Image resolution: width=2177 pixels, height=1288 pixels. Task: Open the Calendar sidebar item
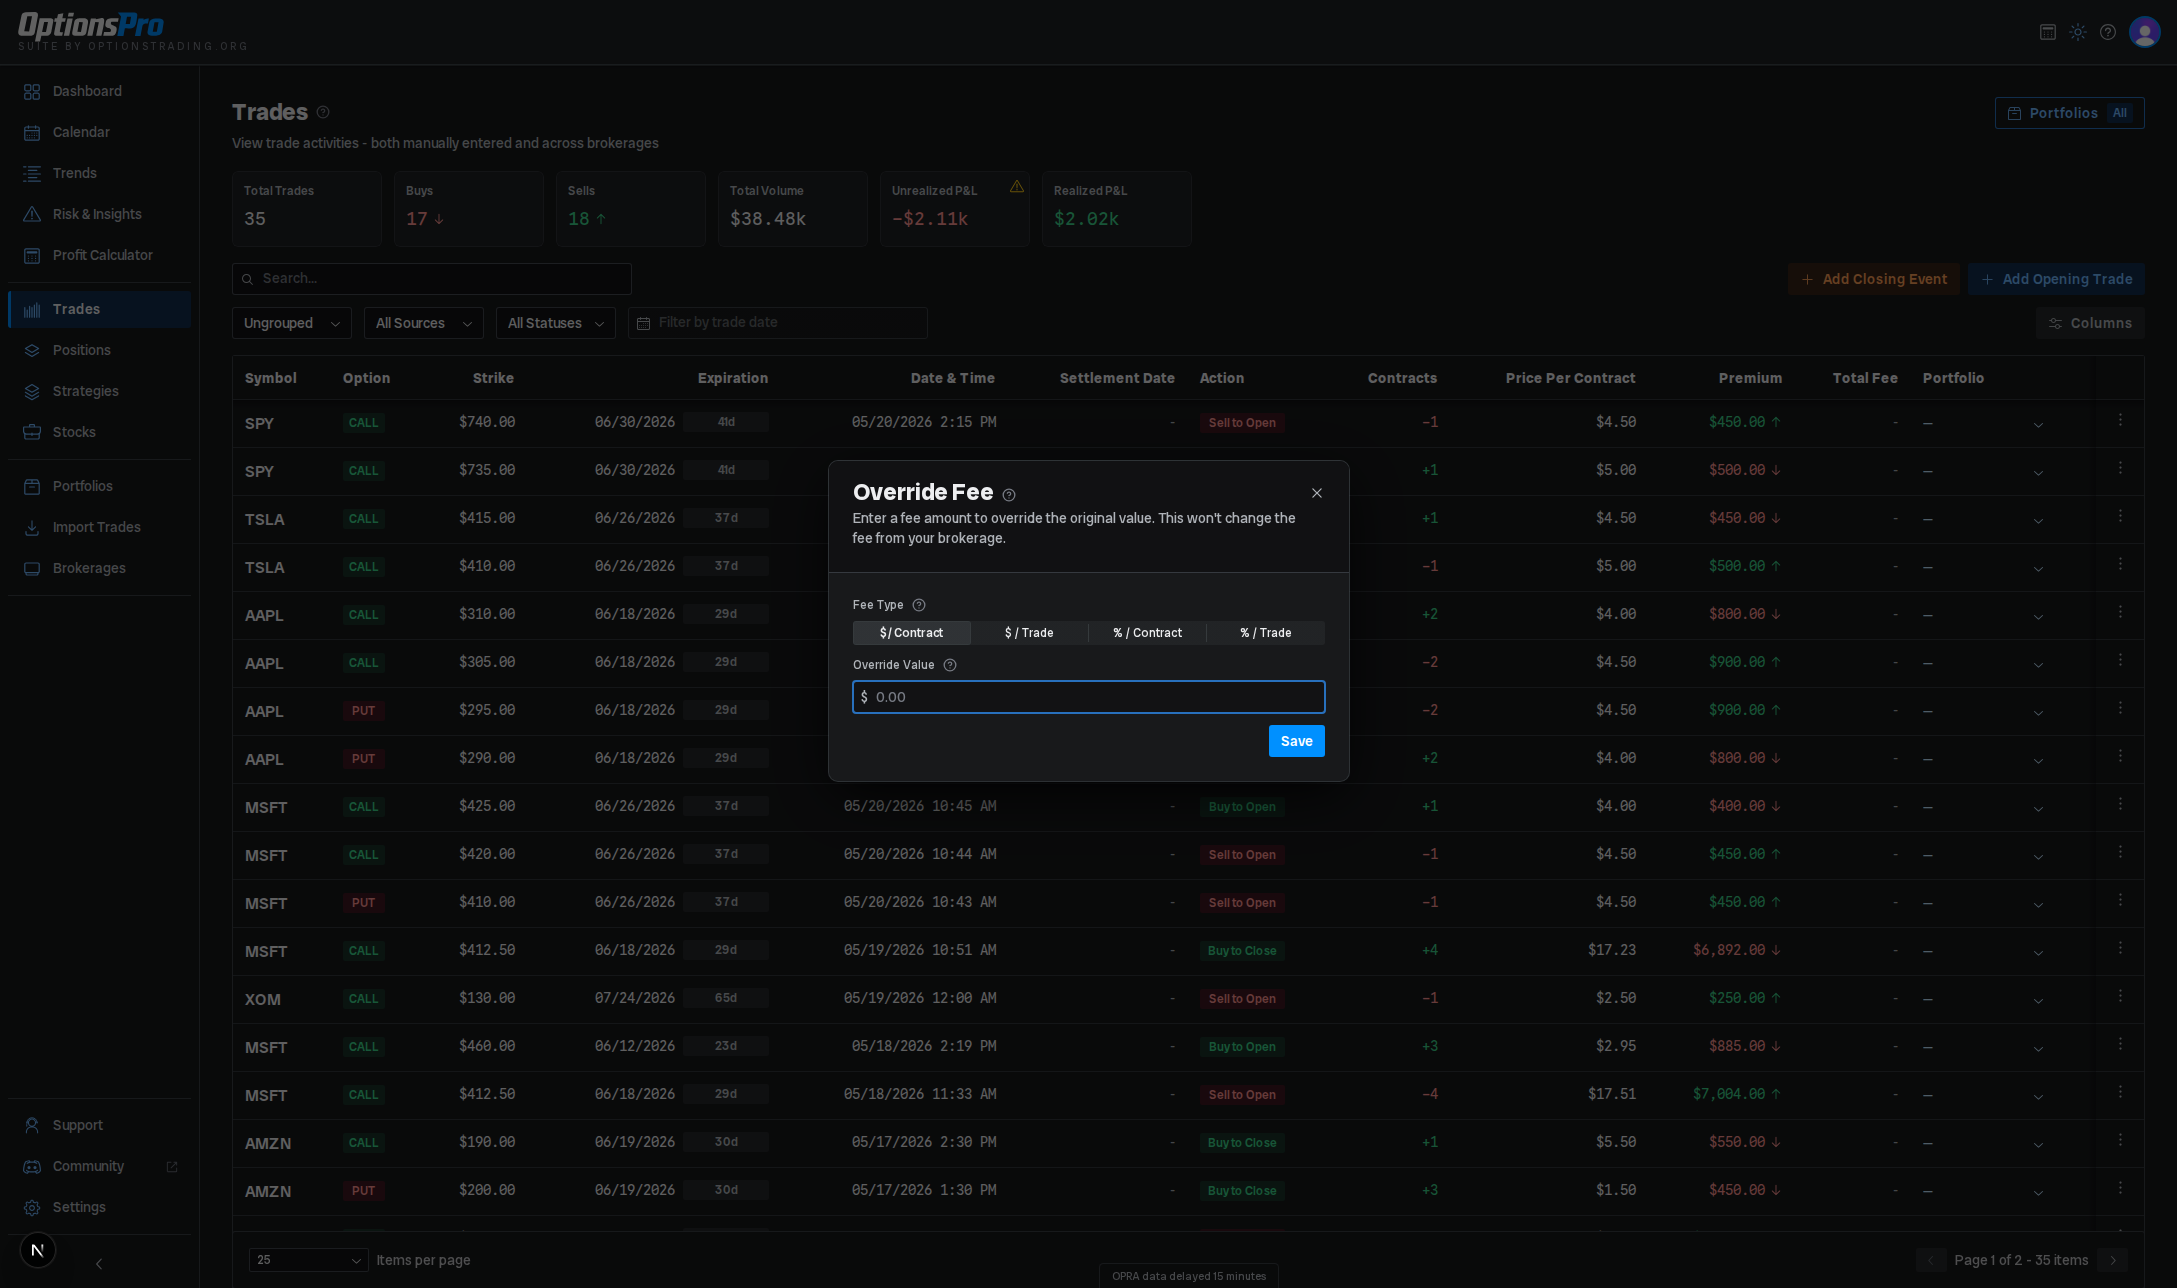(x=99, y=132)
